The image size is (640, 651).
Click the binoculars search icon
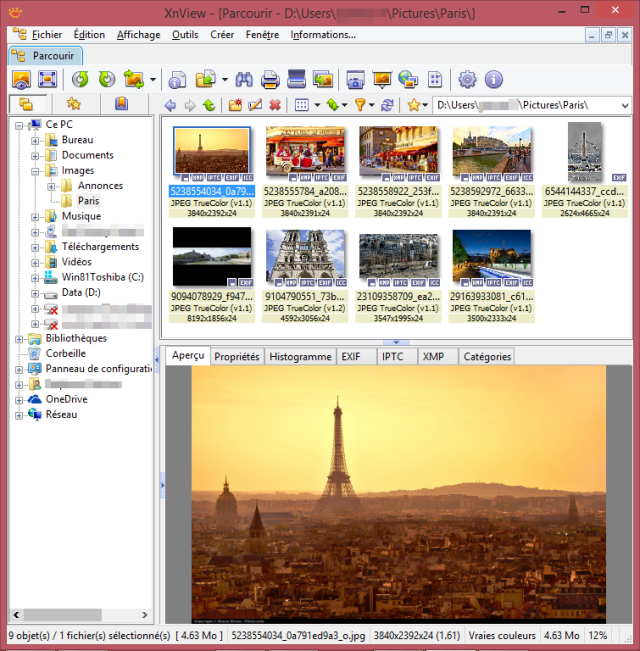[244, 79]
